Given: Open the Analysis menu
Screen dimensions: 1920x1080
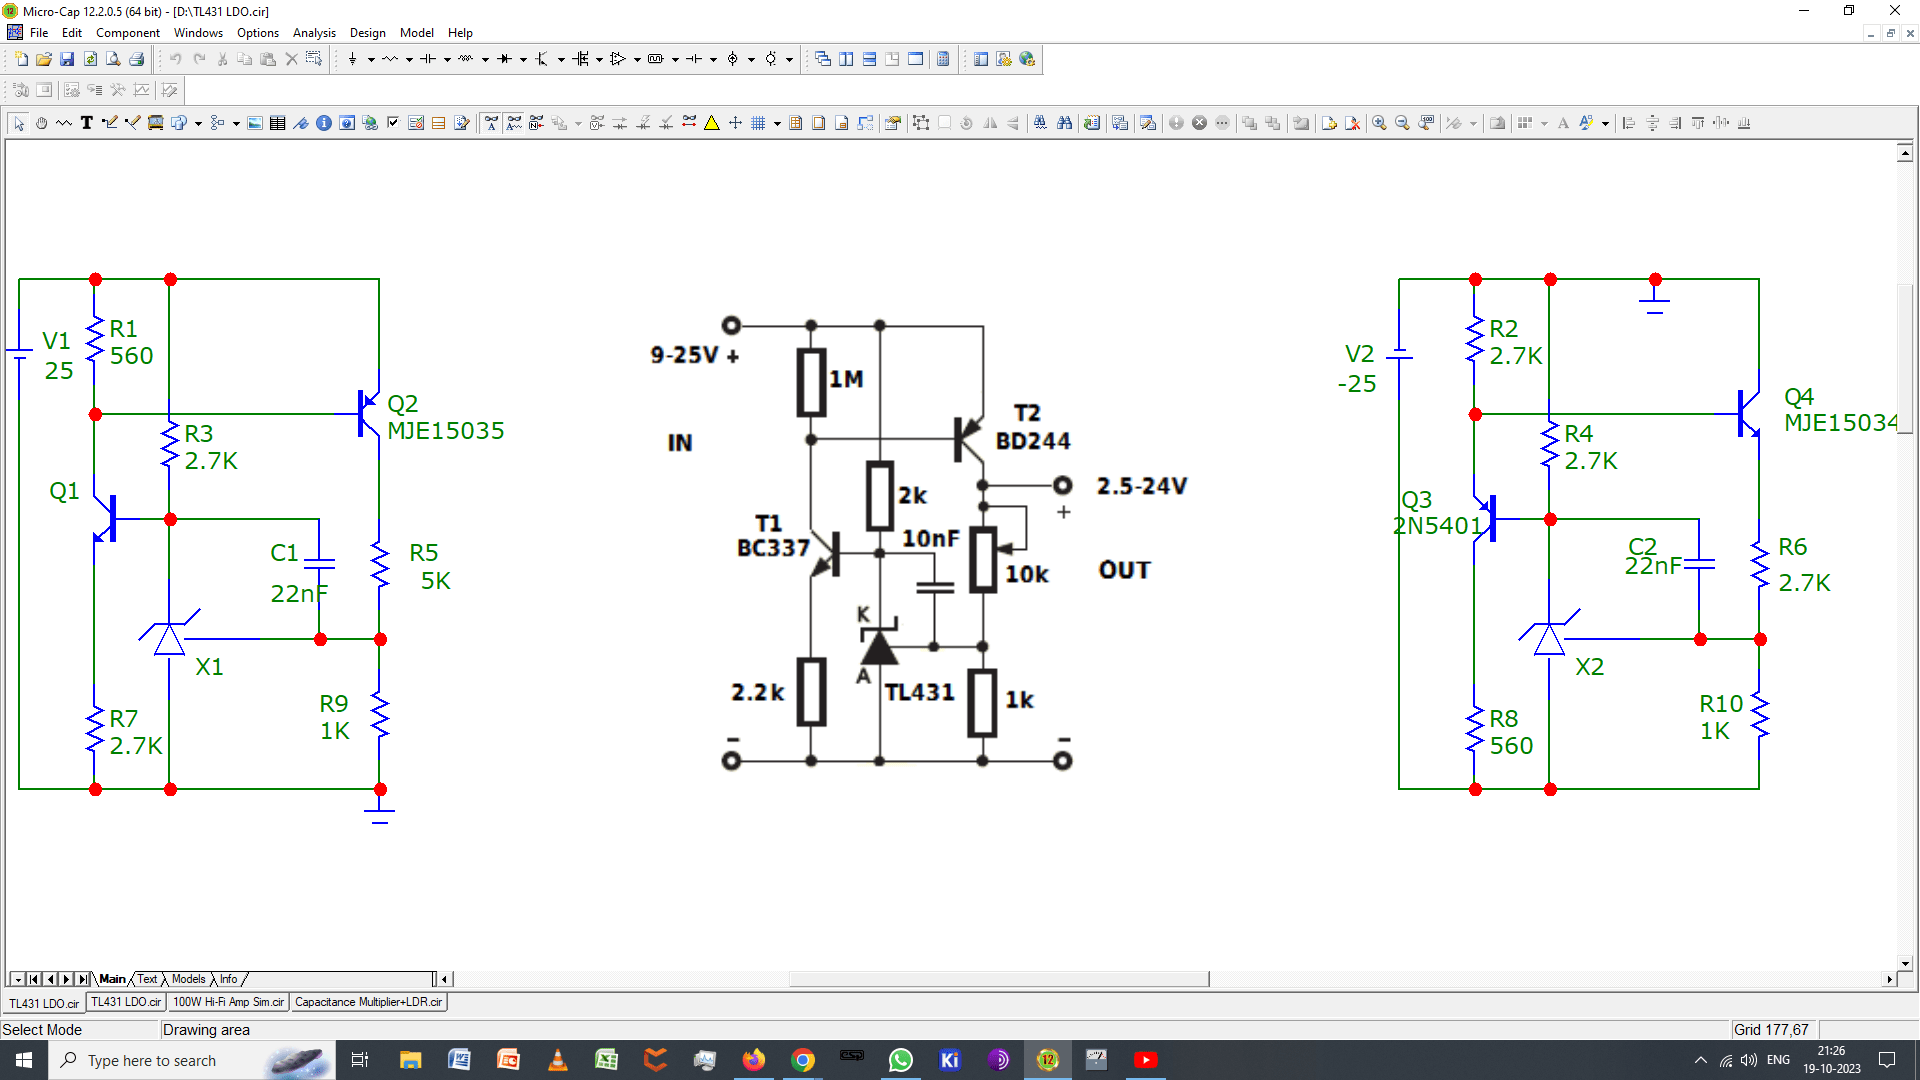Looking at the screenshot, I should [x=314, y=33].
